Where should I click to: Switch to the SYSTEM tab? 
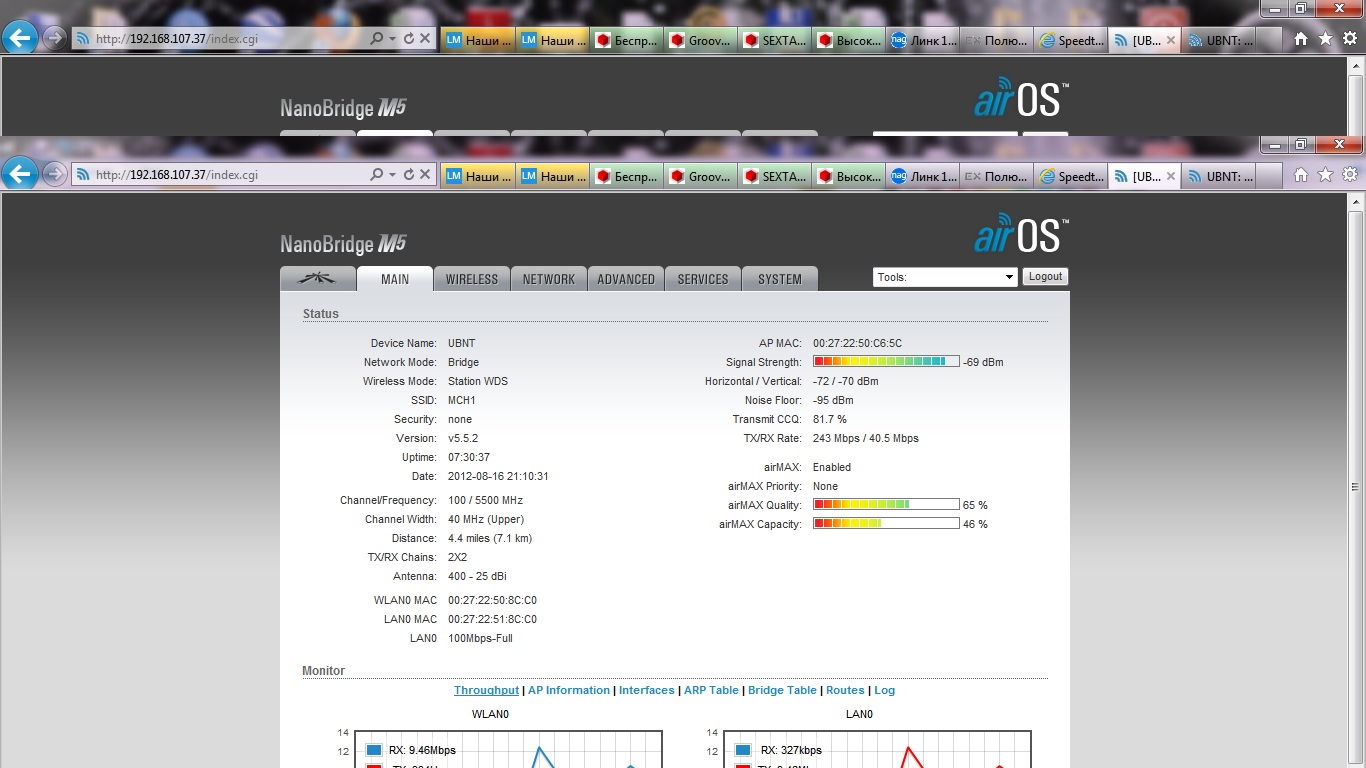(780, 279)
